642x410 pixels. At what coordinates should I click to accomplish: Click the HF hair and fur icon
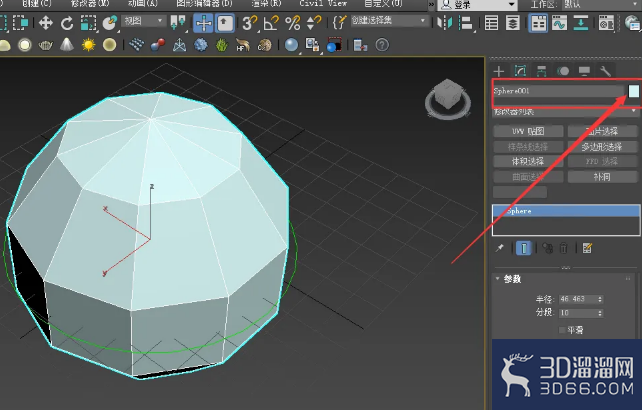coord(243,45)
